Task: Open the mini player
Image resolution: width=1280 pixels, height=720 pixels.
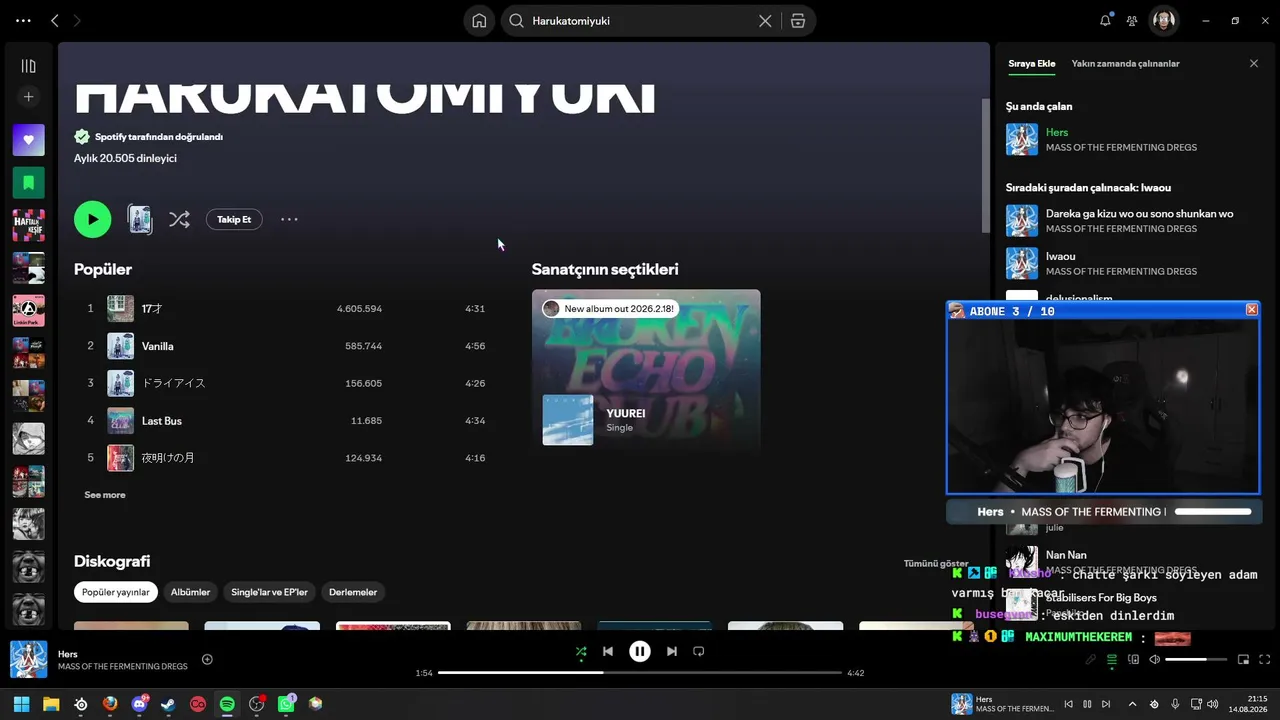Action: 1244,660
